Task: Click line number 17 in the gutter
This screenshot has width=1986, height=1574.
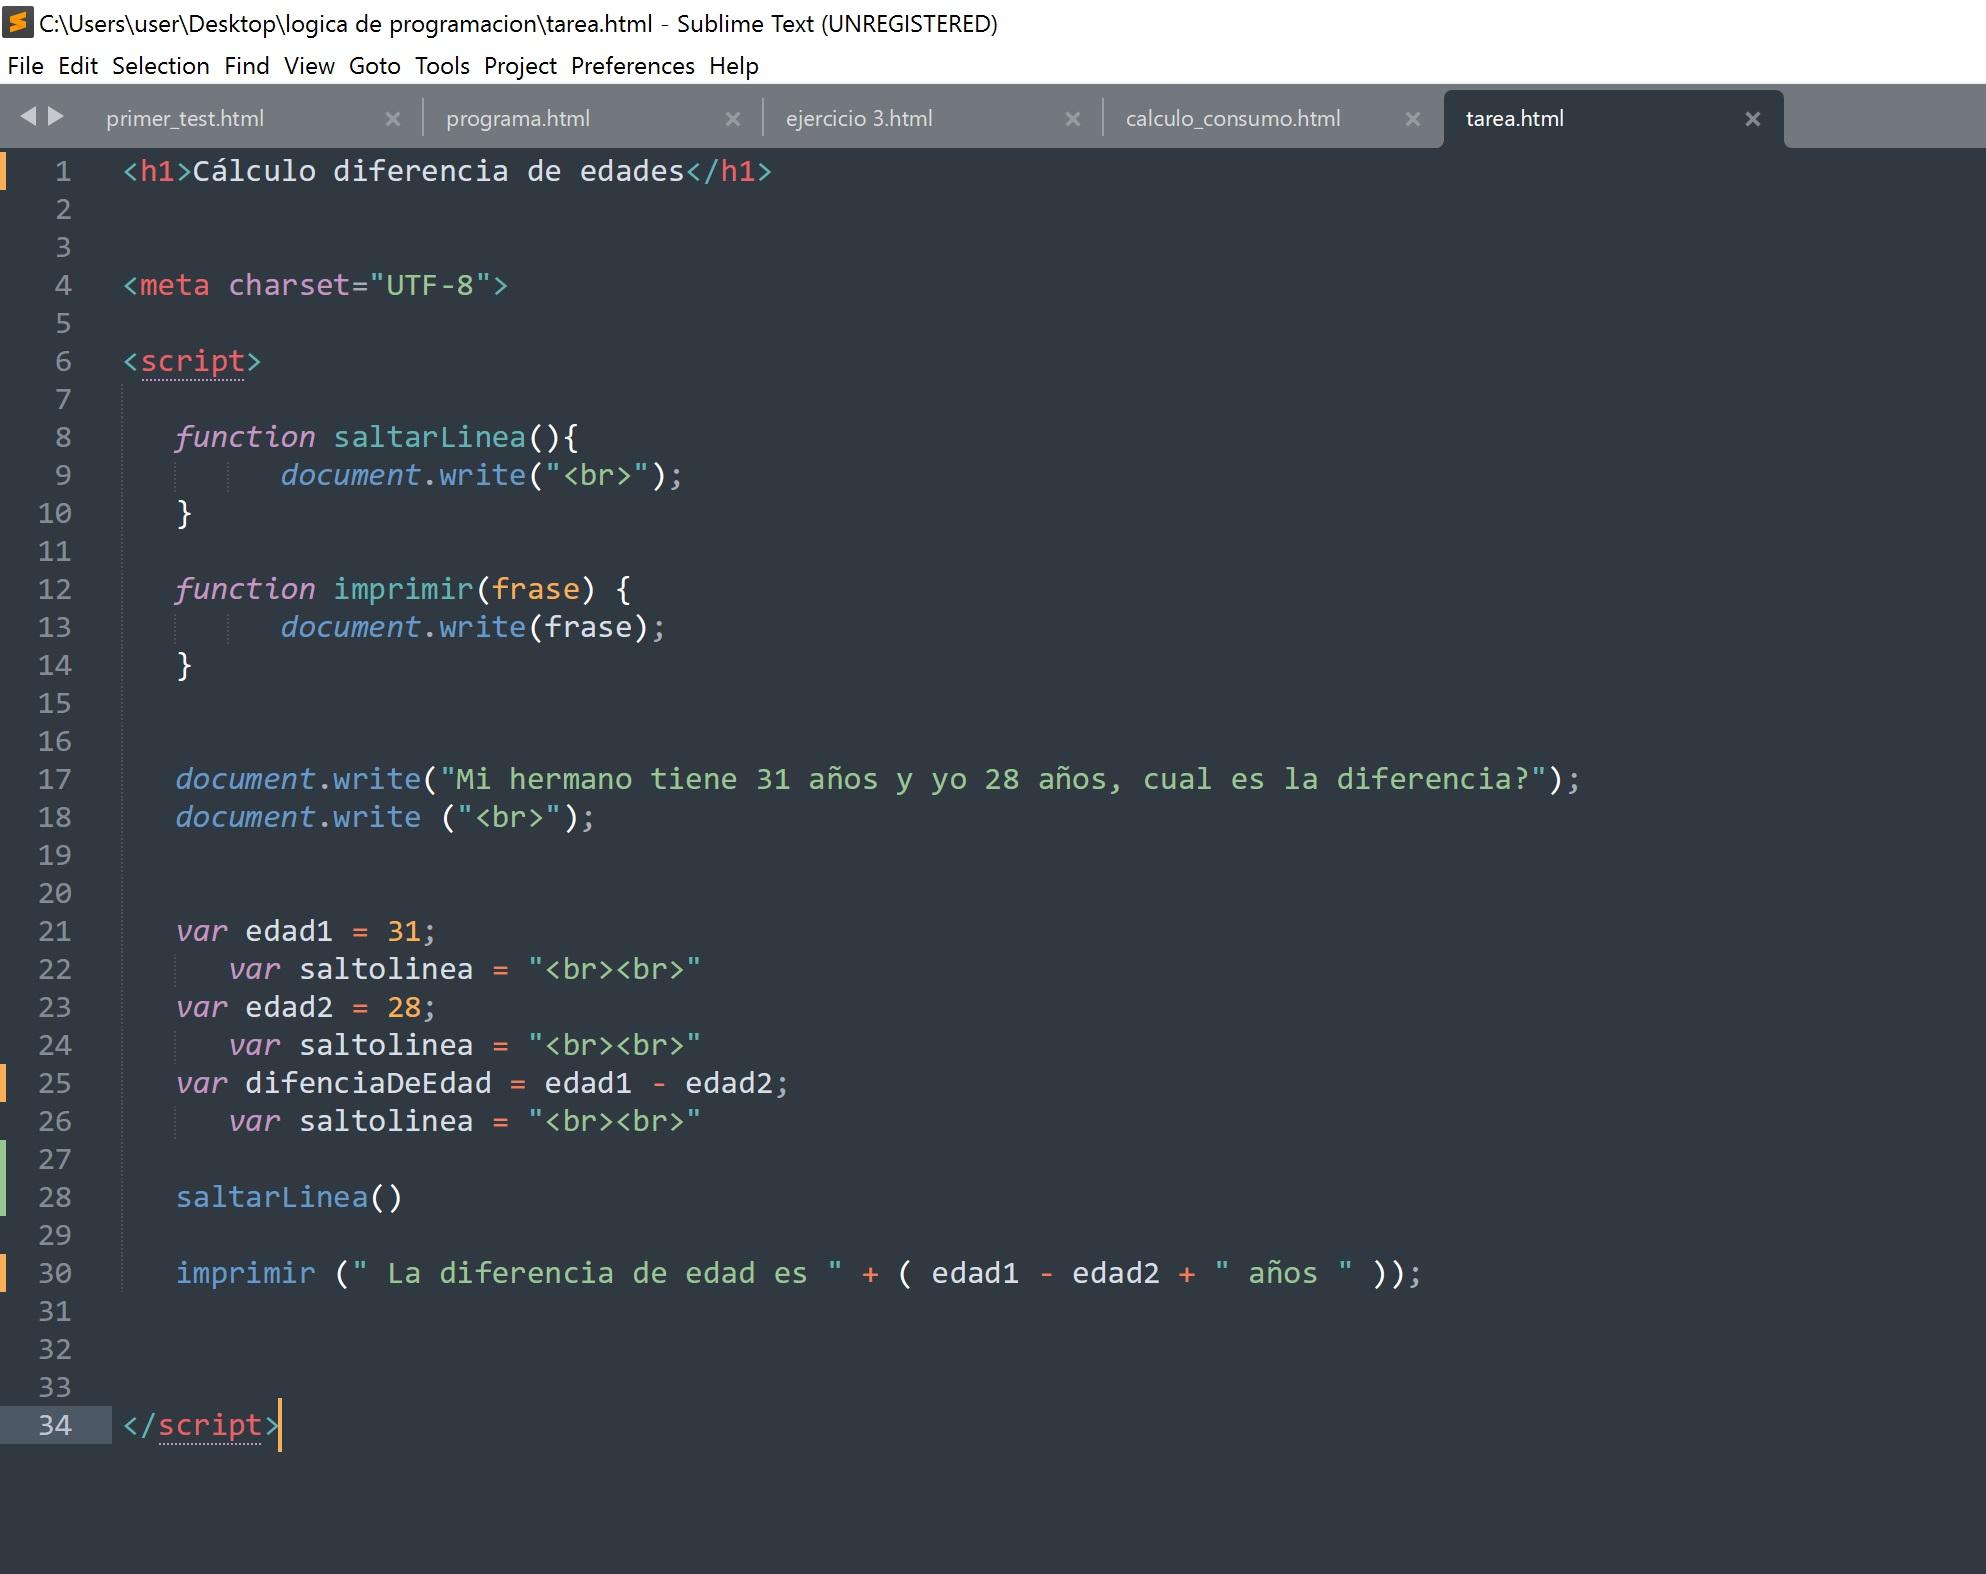Action: coord(55,779)
